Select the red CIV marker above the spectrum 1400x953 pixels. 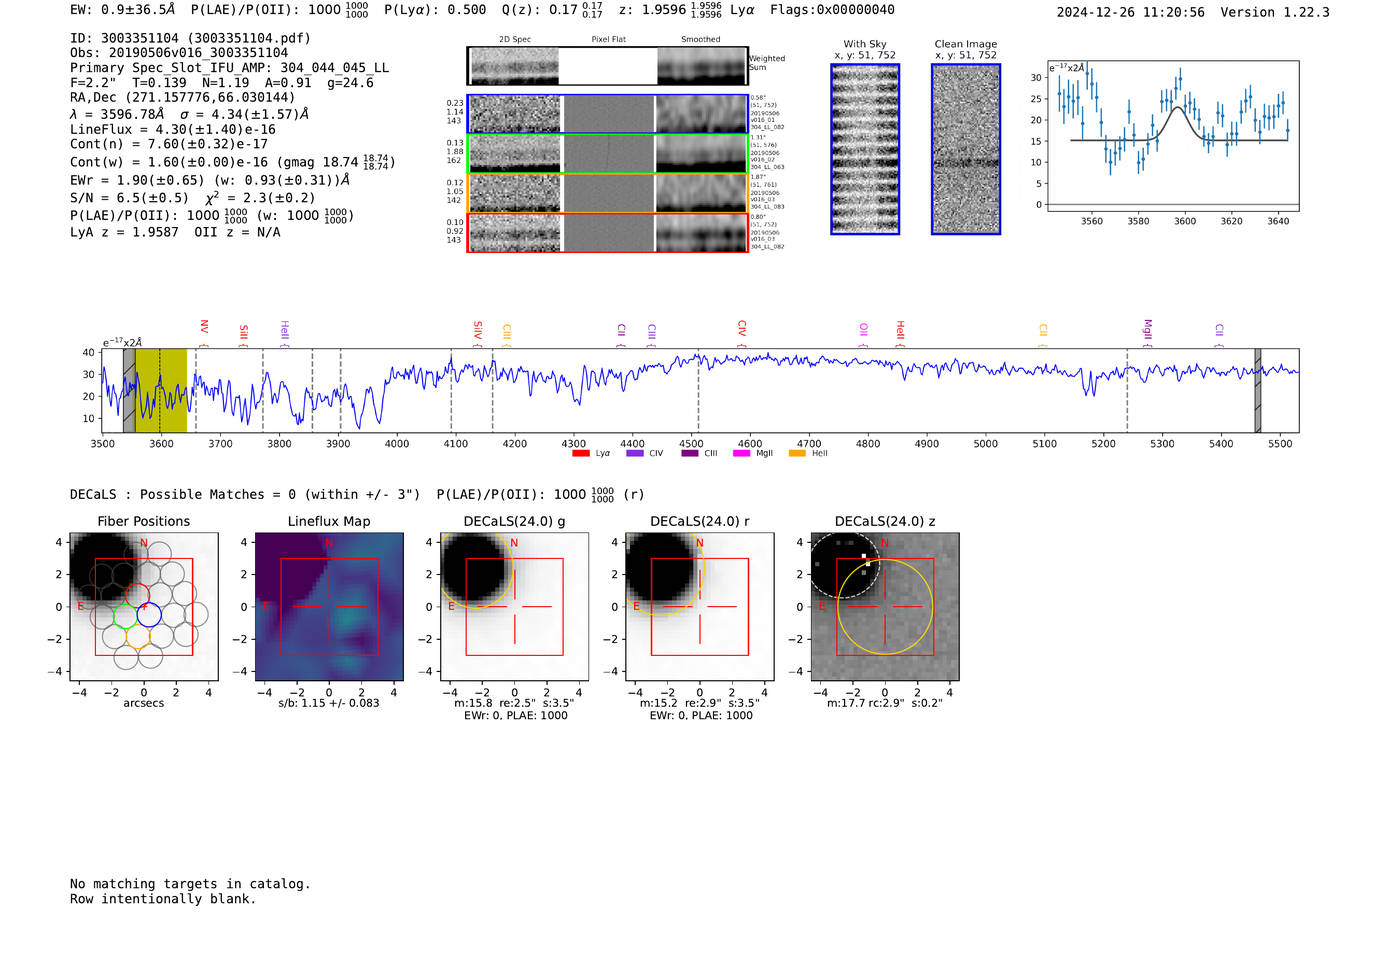[742, 328]
